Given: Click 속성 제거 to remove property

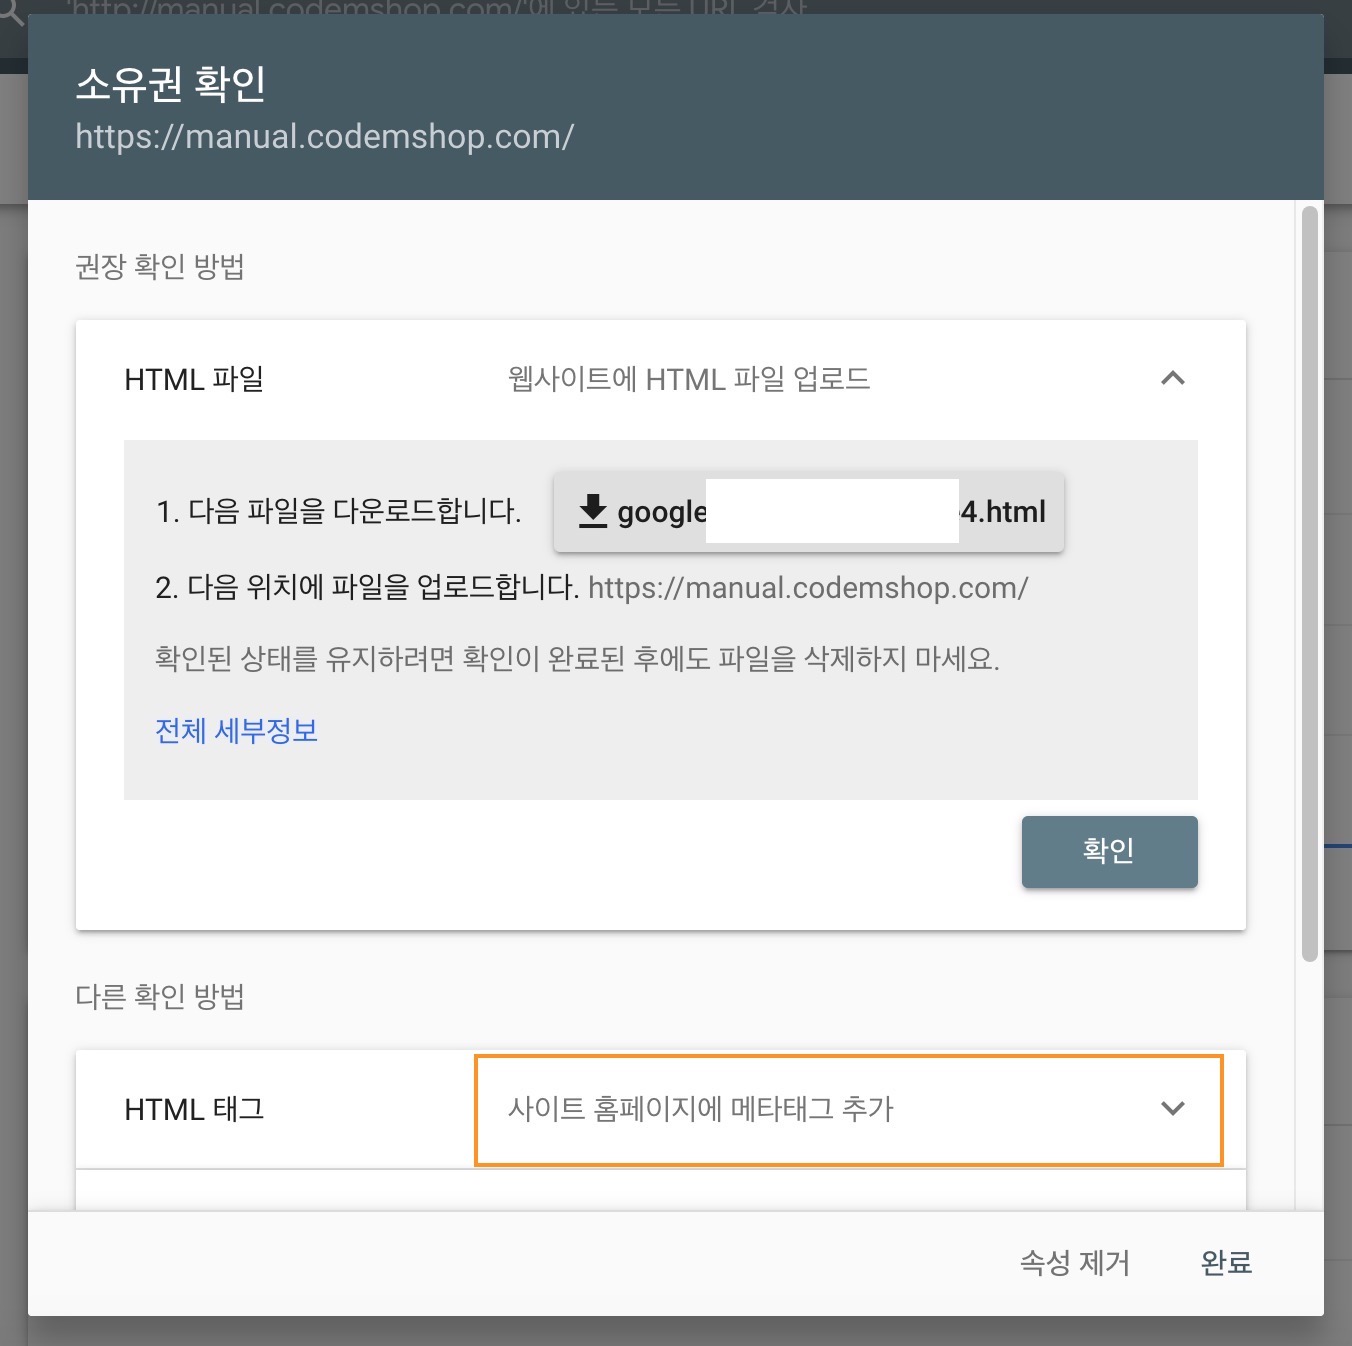Looking at the screenshot, I should click(x=1074, y=1263).
